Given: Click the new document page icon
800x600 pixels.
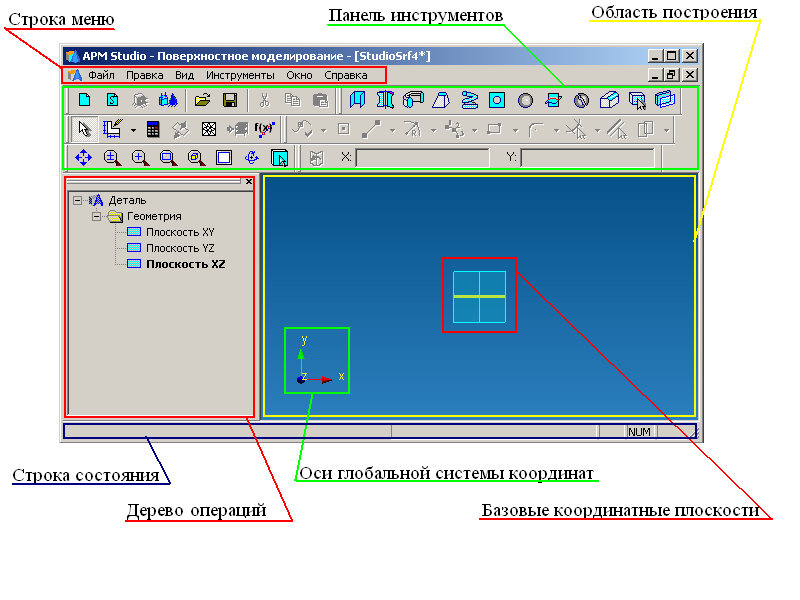Looking at the screenshot, I should pos(85,100).
